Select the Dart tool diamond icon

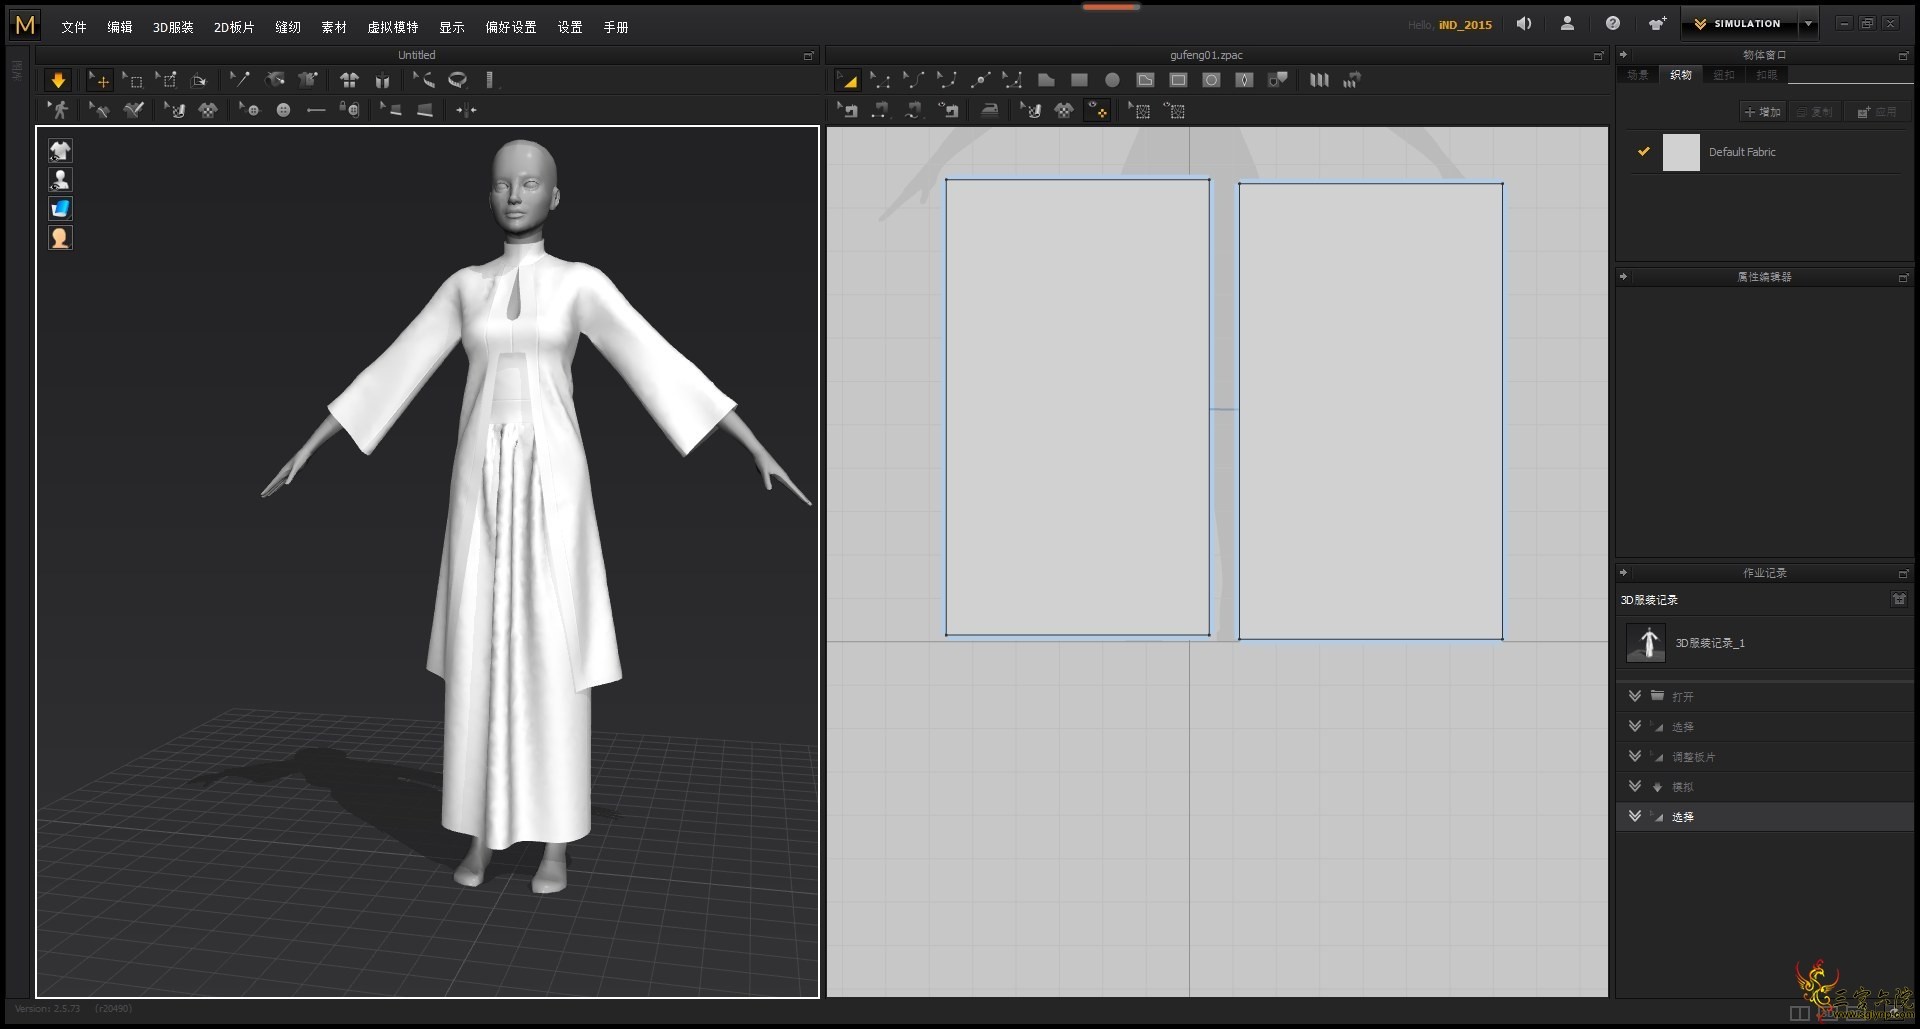click(x=1244, y=80)
